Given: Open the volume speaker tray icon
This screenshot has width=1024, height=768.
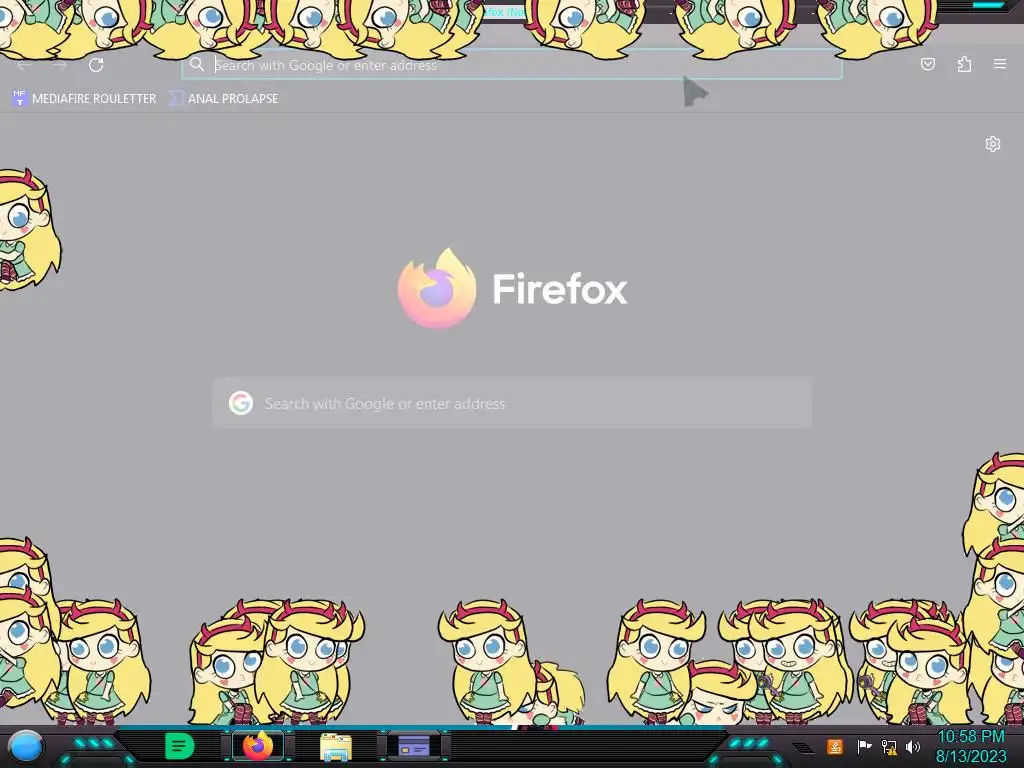Looking at the screenshot, I should click(x=913, y=746).
